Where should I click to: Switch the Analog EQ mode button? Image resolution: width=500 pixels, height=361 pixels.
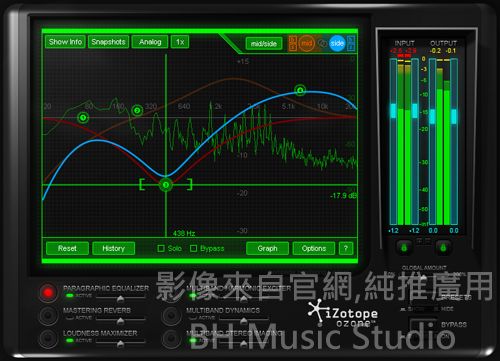(150, 42)
